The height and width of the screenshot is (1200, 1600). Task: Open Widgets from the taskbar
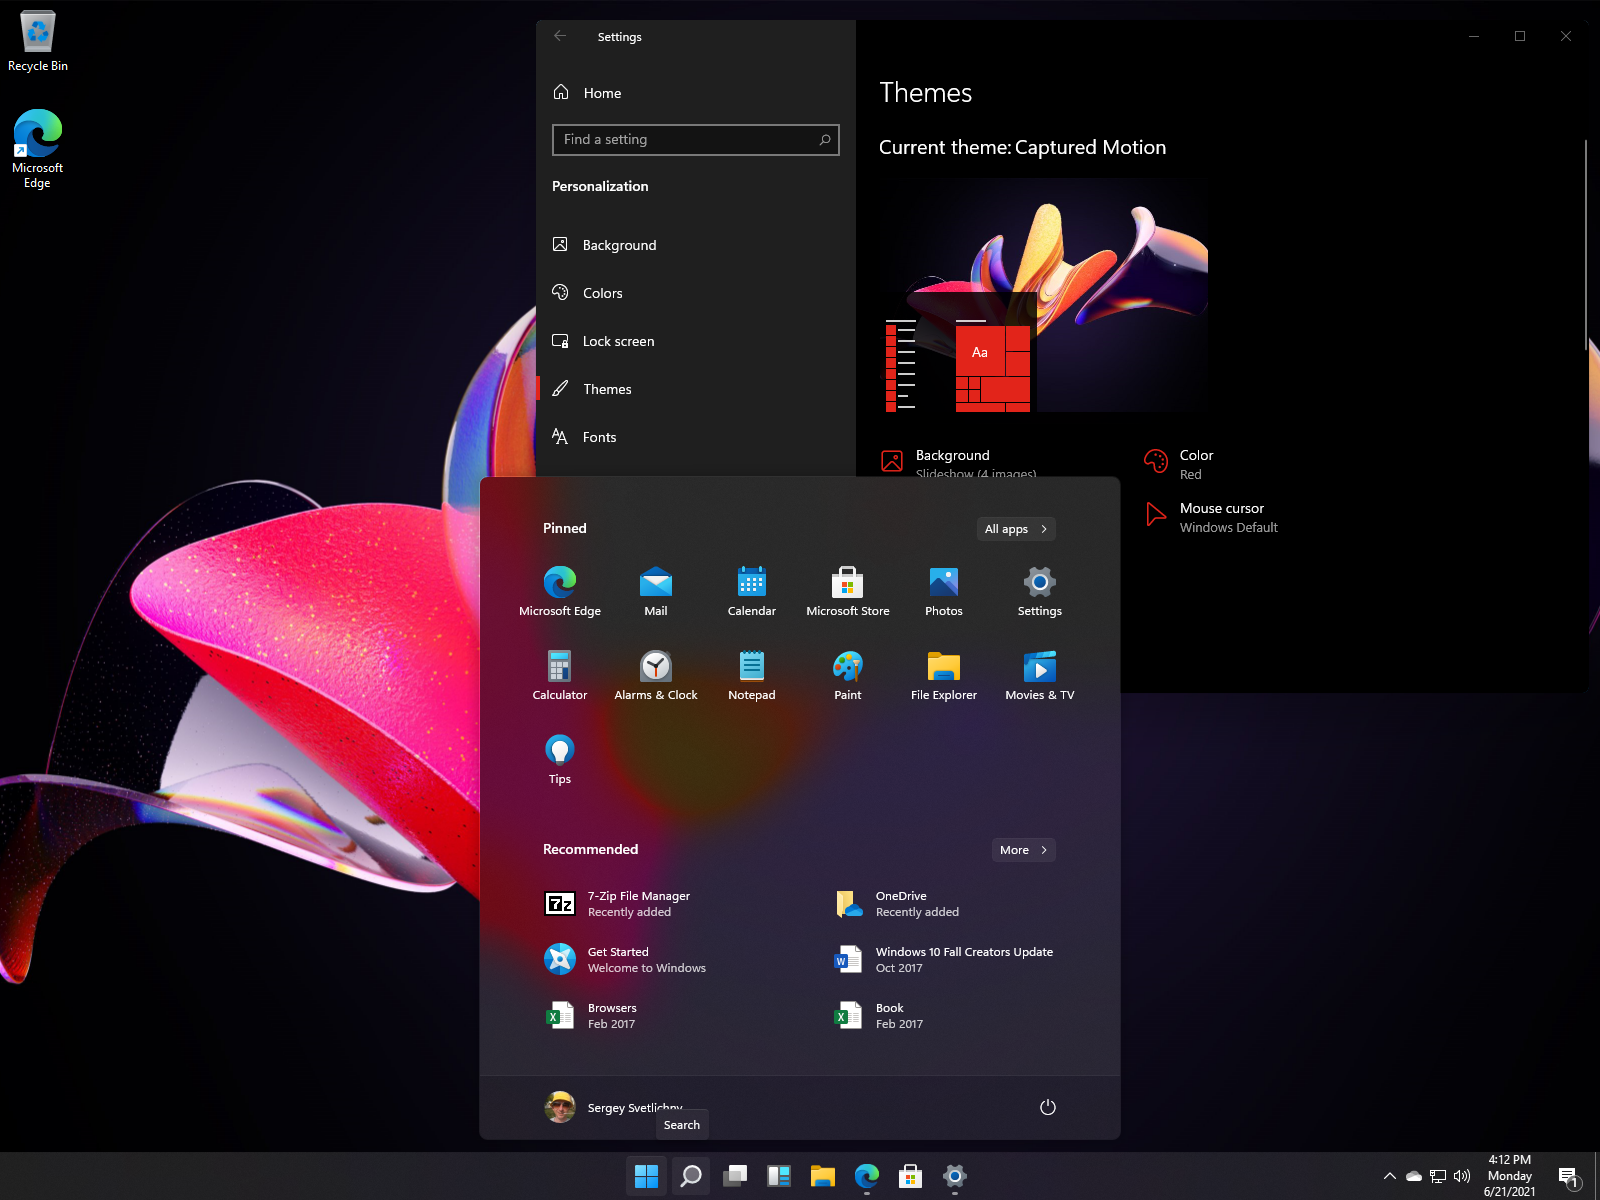[x=779, y=1176]
